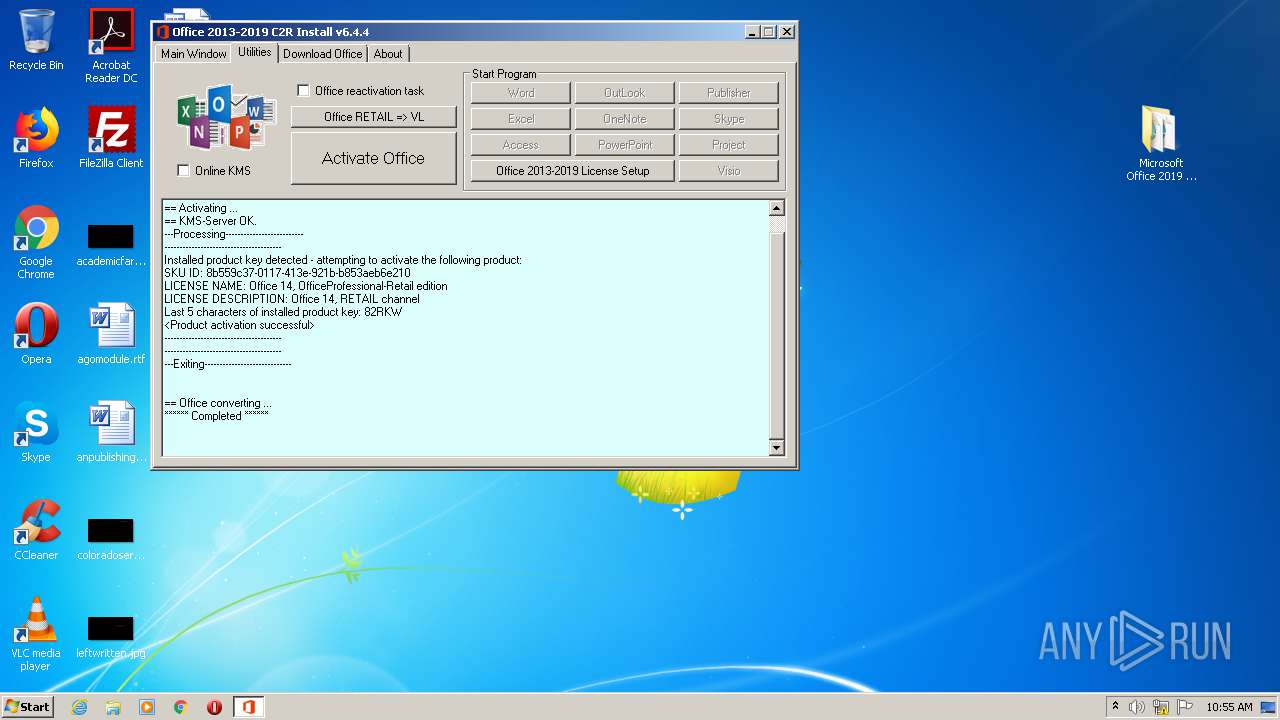Enable the Office reactivation task checkbox
Screen dimensions: 1280x720
303,91
